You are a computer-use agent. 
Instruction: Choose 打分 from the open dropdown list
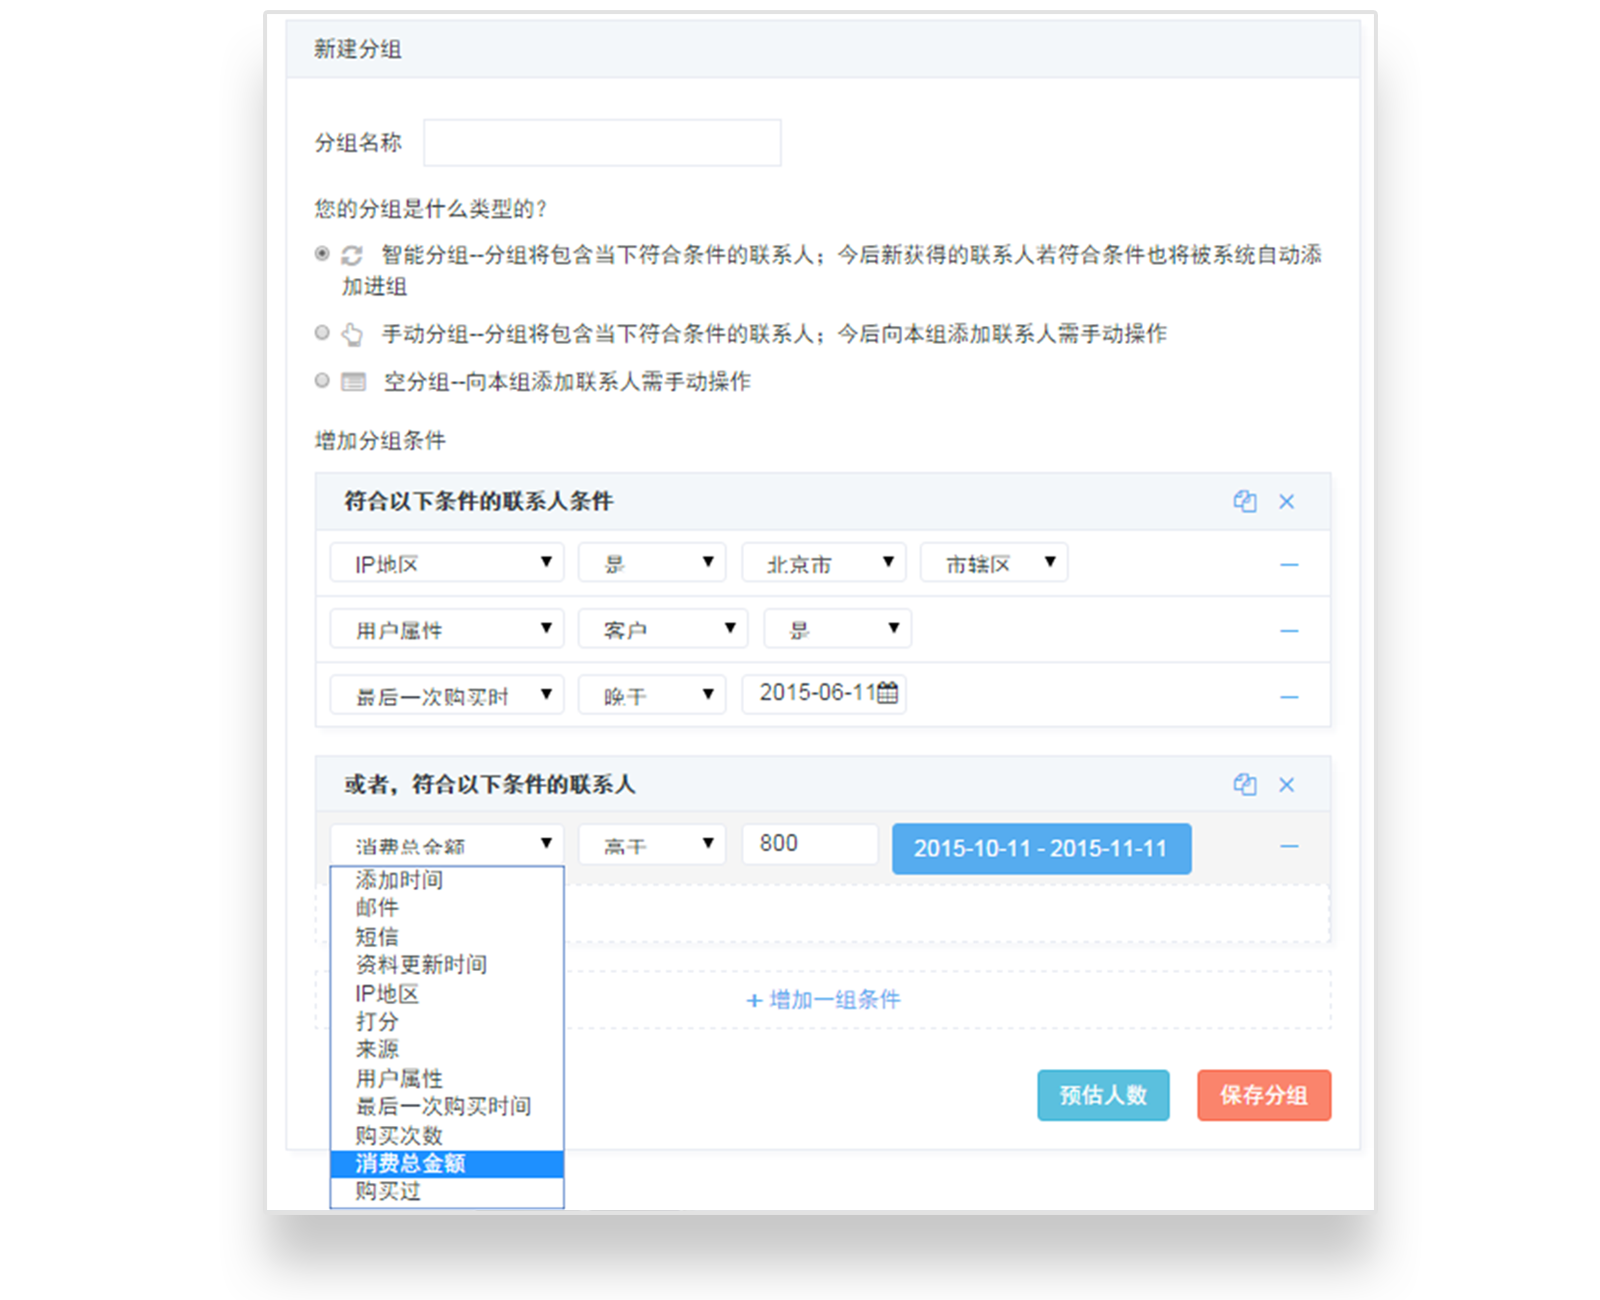tap(447, 1022)
